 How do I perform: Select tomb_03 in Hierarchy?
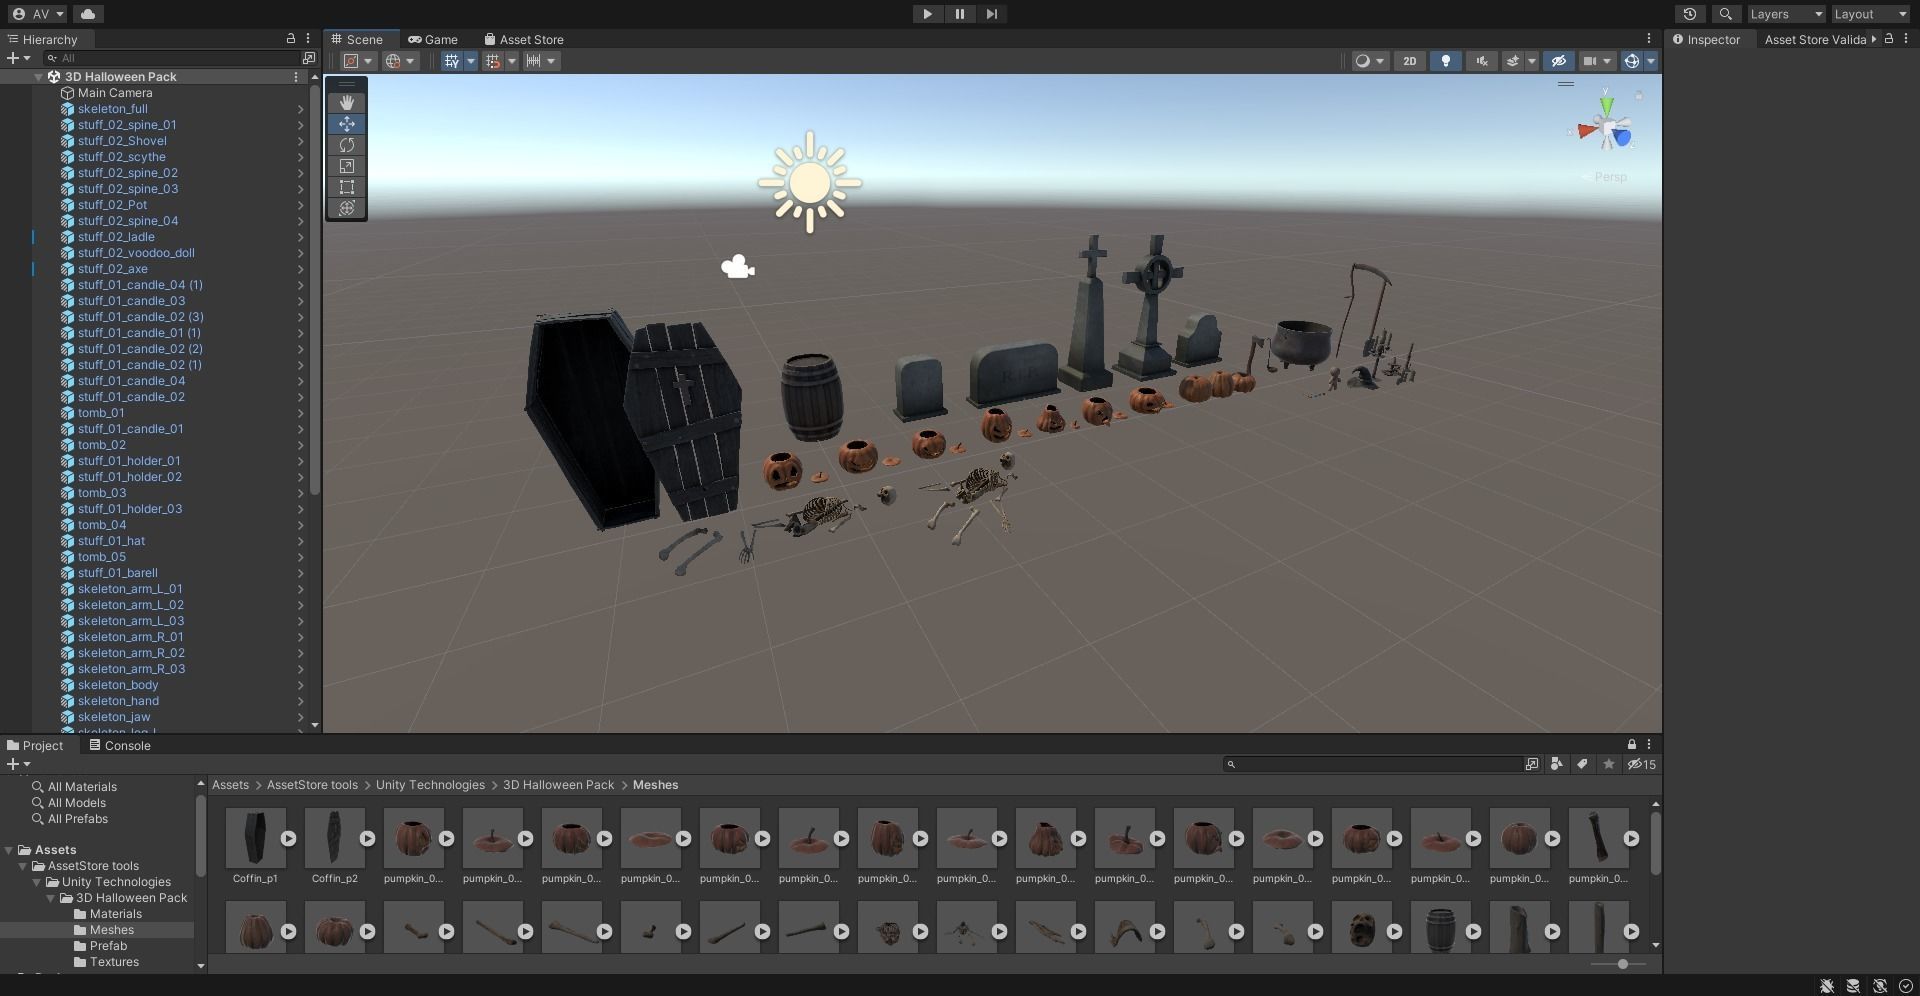tap(102, 493)
